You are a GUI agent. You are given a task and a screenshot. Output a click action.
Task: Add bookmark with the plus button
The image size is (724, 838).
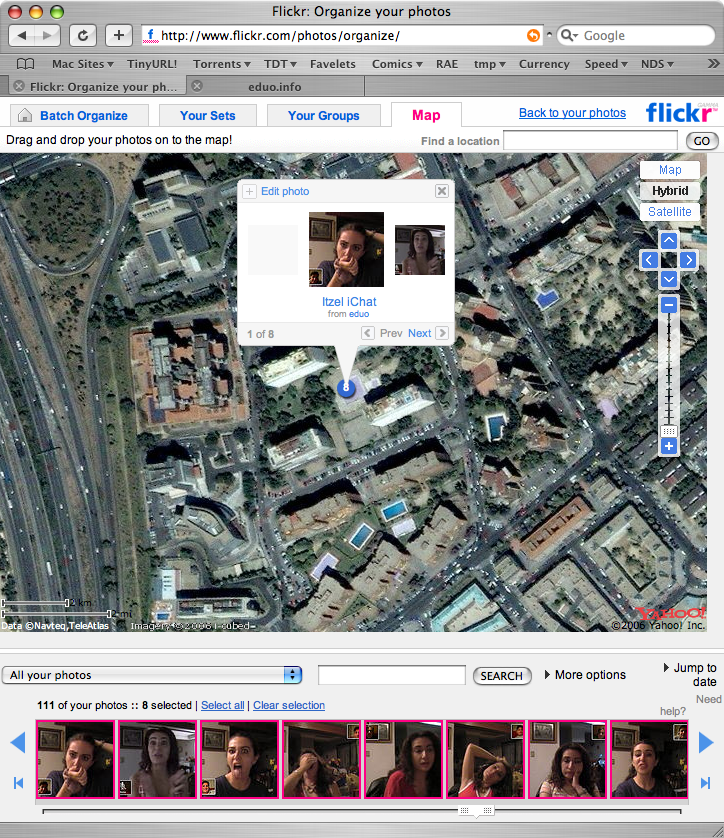tap(119, 36)
